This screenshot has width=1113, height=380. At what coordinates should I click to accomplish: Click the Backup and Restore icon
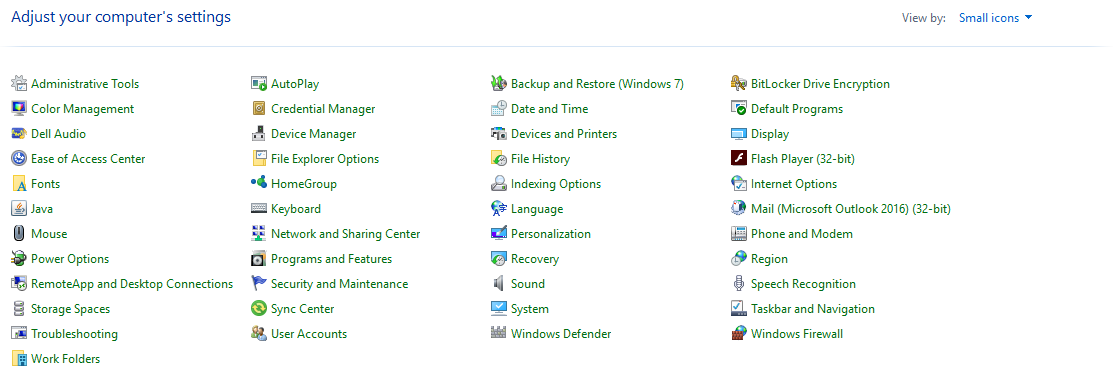coord(499,84)
